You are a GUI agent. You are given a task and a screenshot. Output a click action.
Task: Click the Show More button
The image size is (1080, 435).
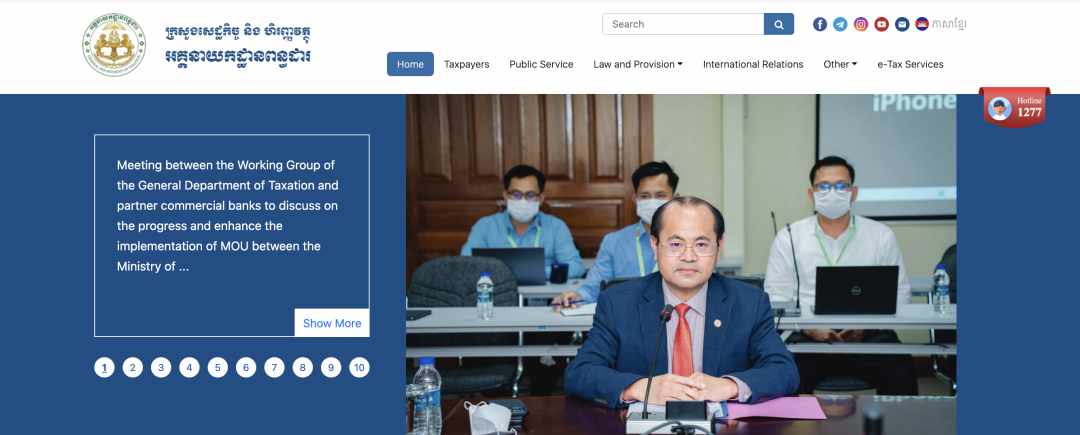tap(332, 323)
